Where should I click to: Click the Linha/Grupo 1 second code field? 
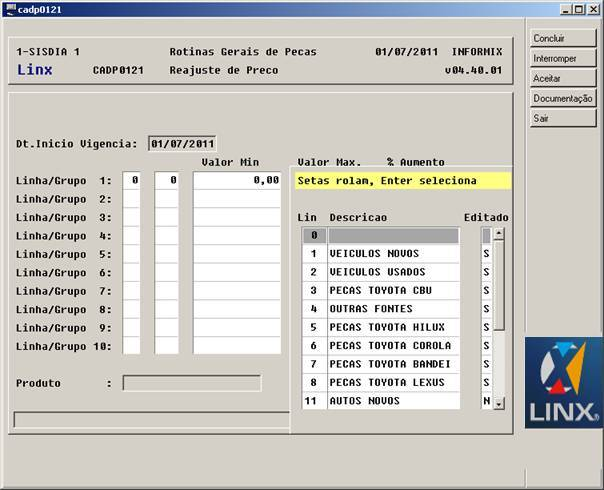pyautogui.click(x=166, y=180)
